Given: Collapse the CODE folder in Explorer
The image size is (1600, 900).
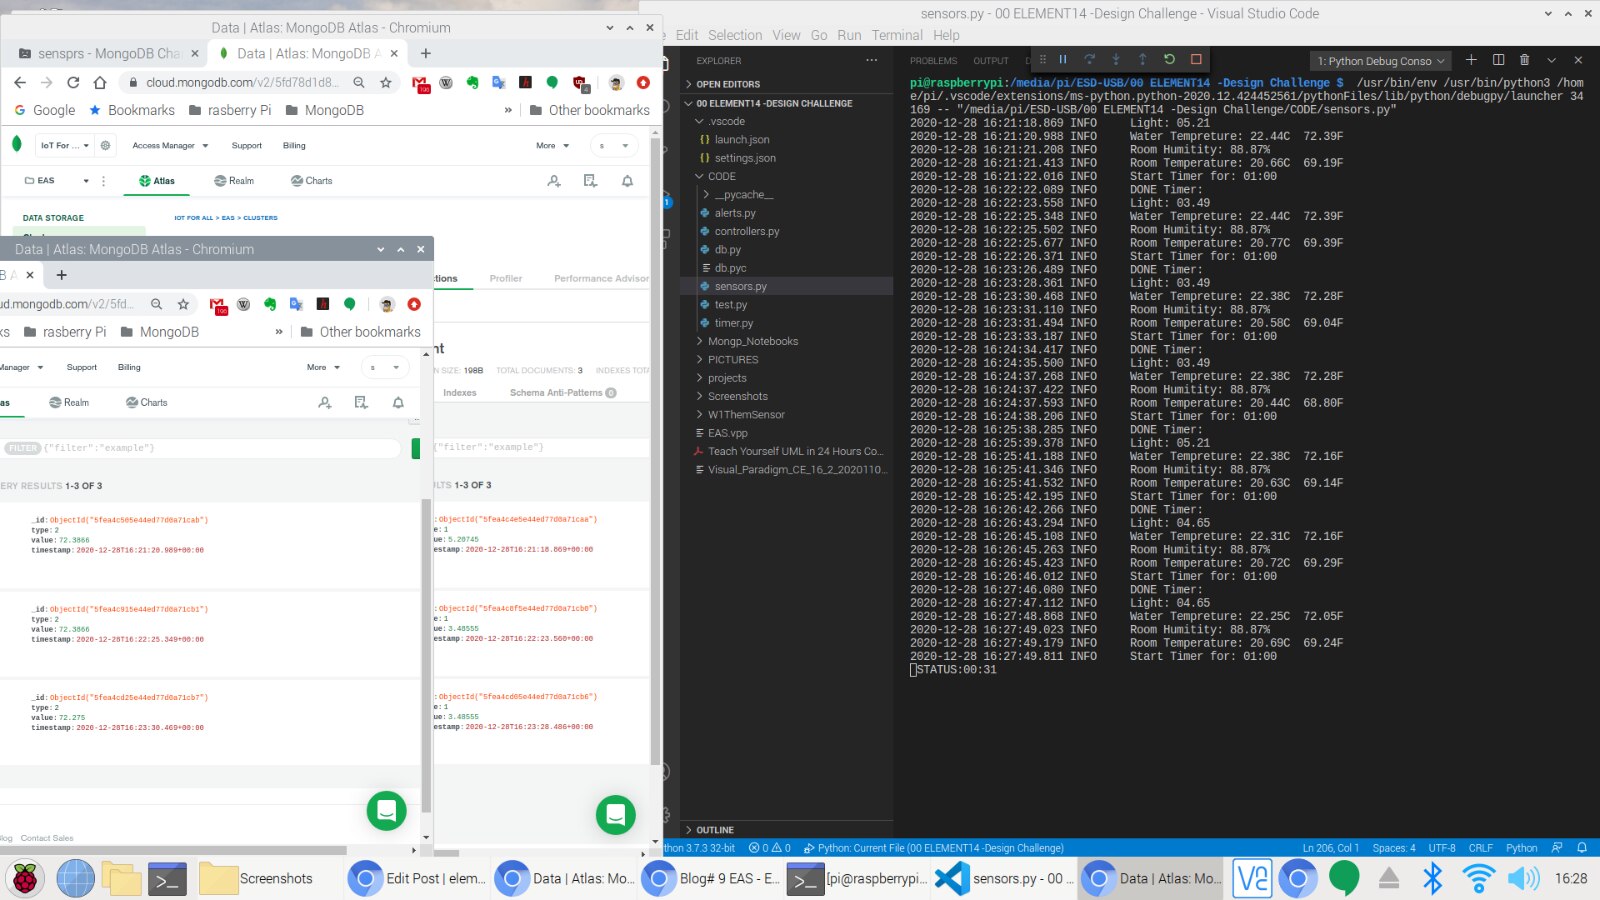Looking at the screenshot, I should click(721, 176).
